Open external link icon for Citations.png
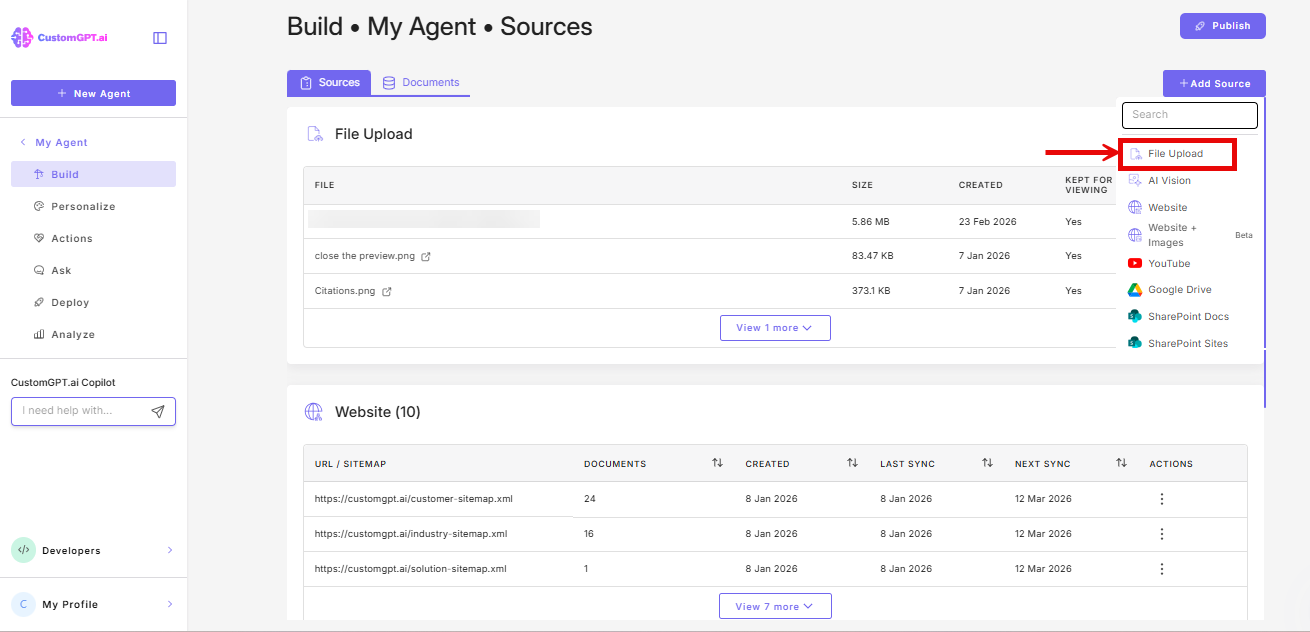 point(387,291)
